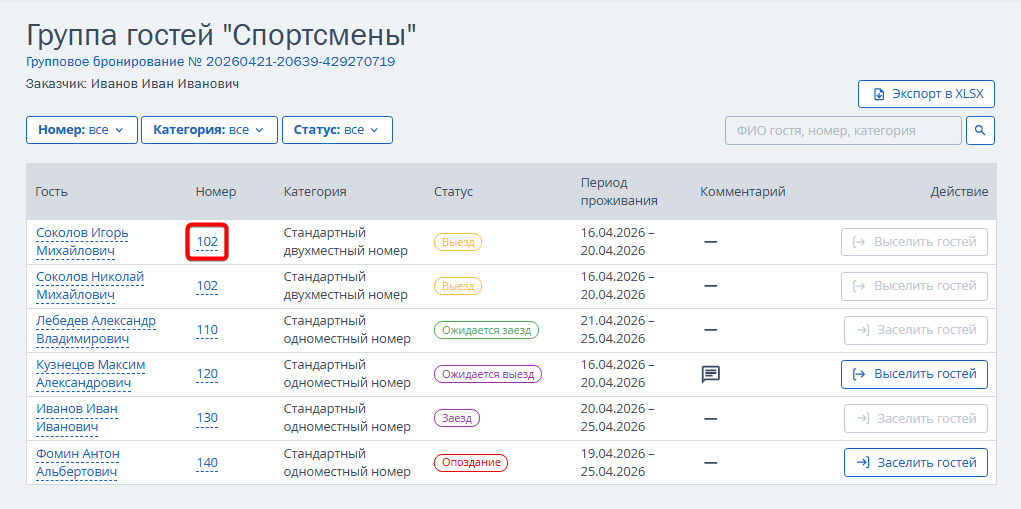Open room 120 link
This screenshot has height=509, width=1021.
pyautogui.click(x=207, y=374)
